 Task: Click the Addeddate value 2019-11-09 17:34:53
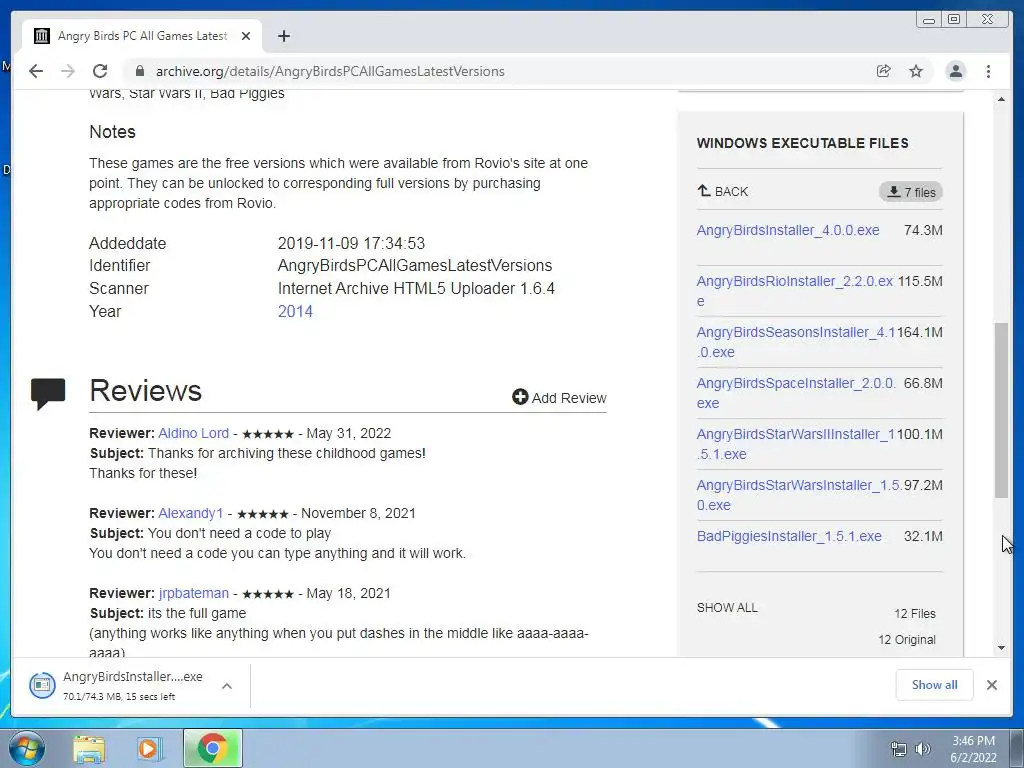(351, 243)
